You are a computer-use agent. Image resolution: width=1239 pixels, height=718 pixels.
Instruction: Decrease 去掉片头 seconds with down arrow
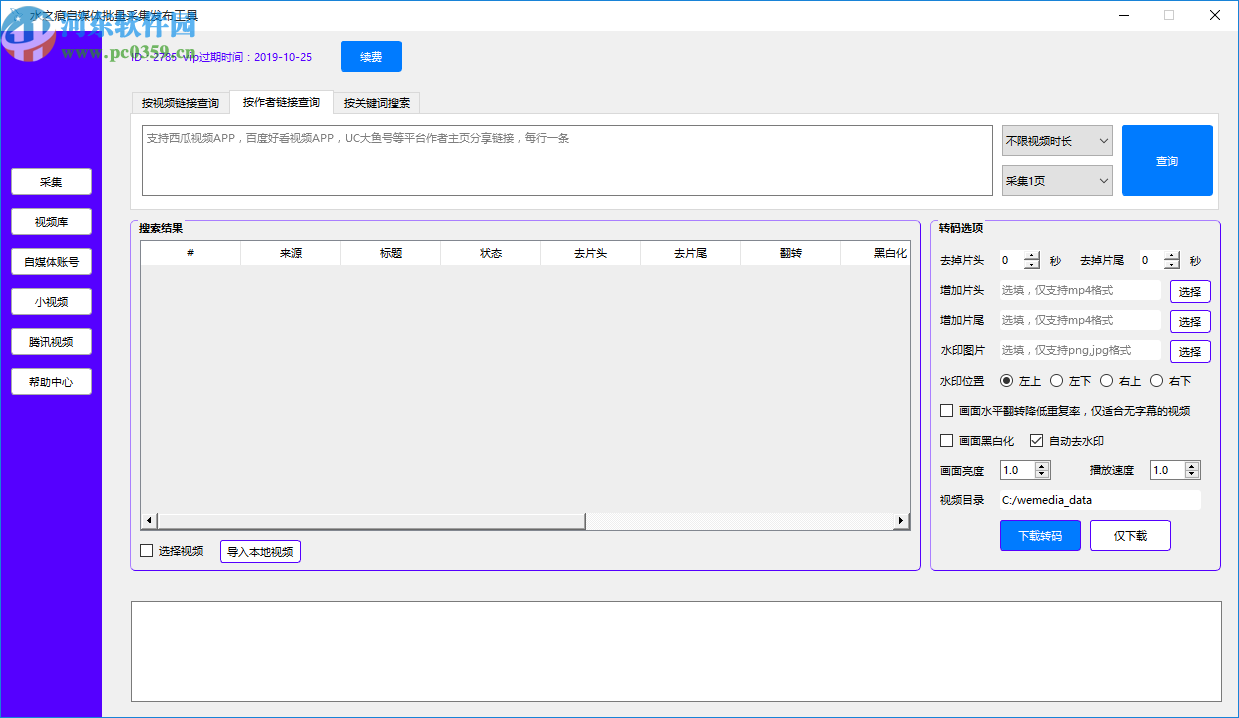click(1032, 265)
